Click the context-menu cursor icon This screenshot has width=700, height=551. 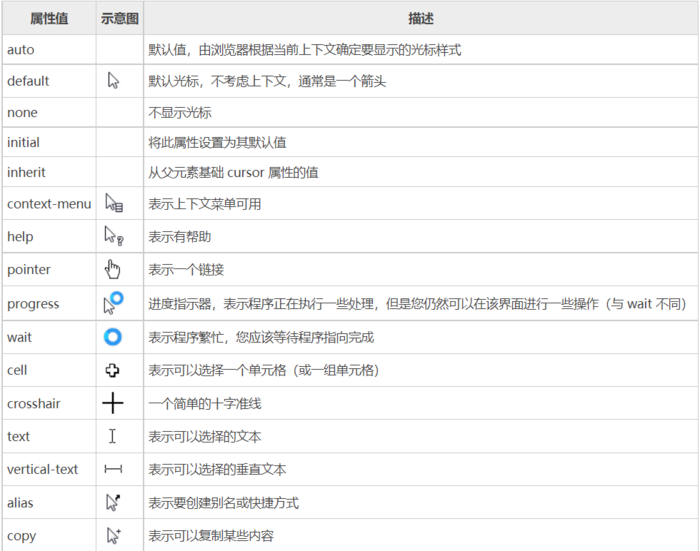[114, 203]
